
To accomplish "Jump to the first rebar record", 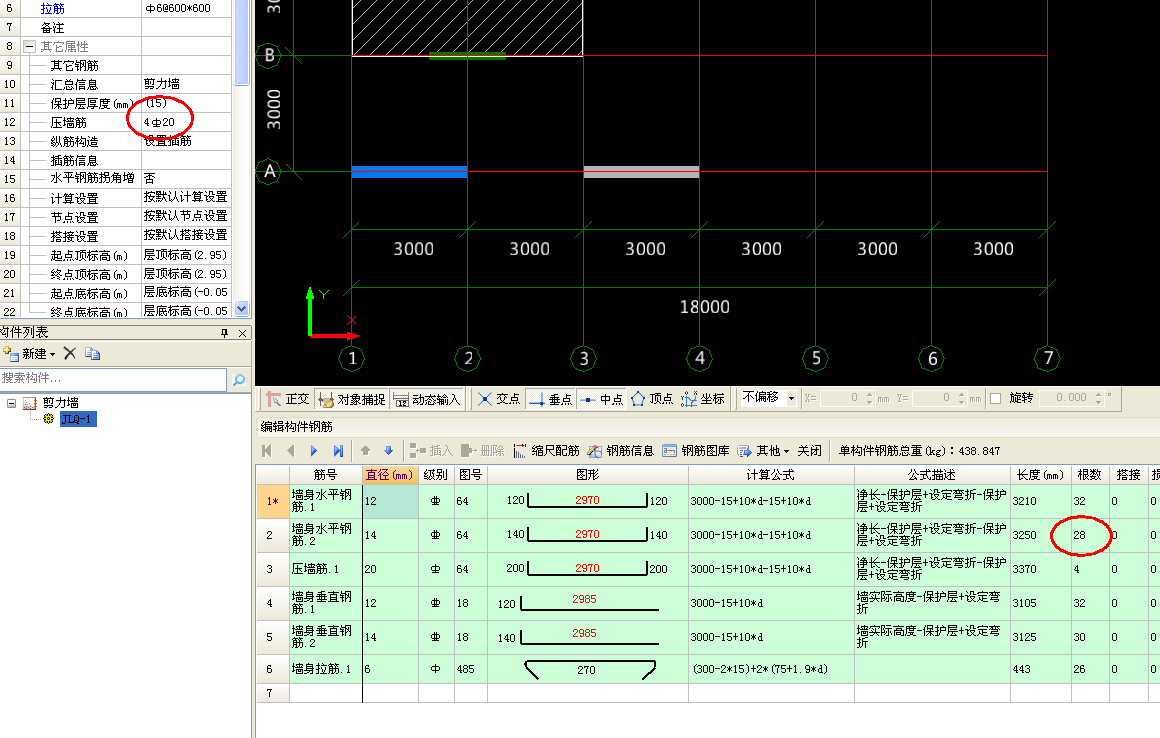I will point(267,451).
